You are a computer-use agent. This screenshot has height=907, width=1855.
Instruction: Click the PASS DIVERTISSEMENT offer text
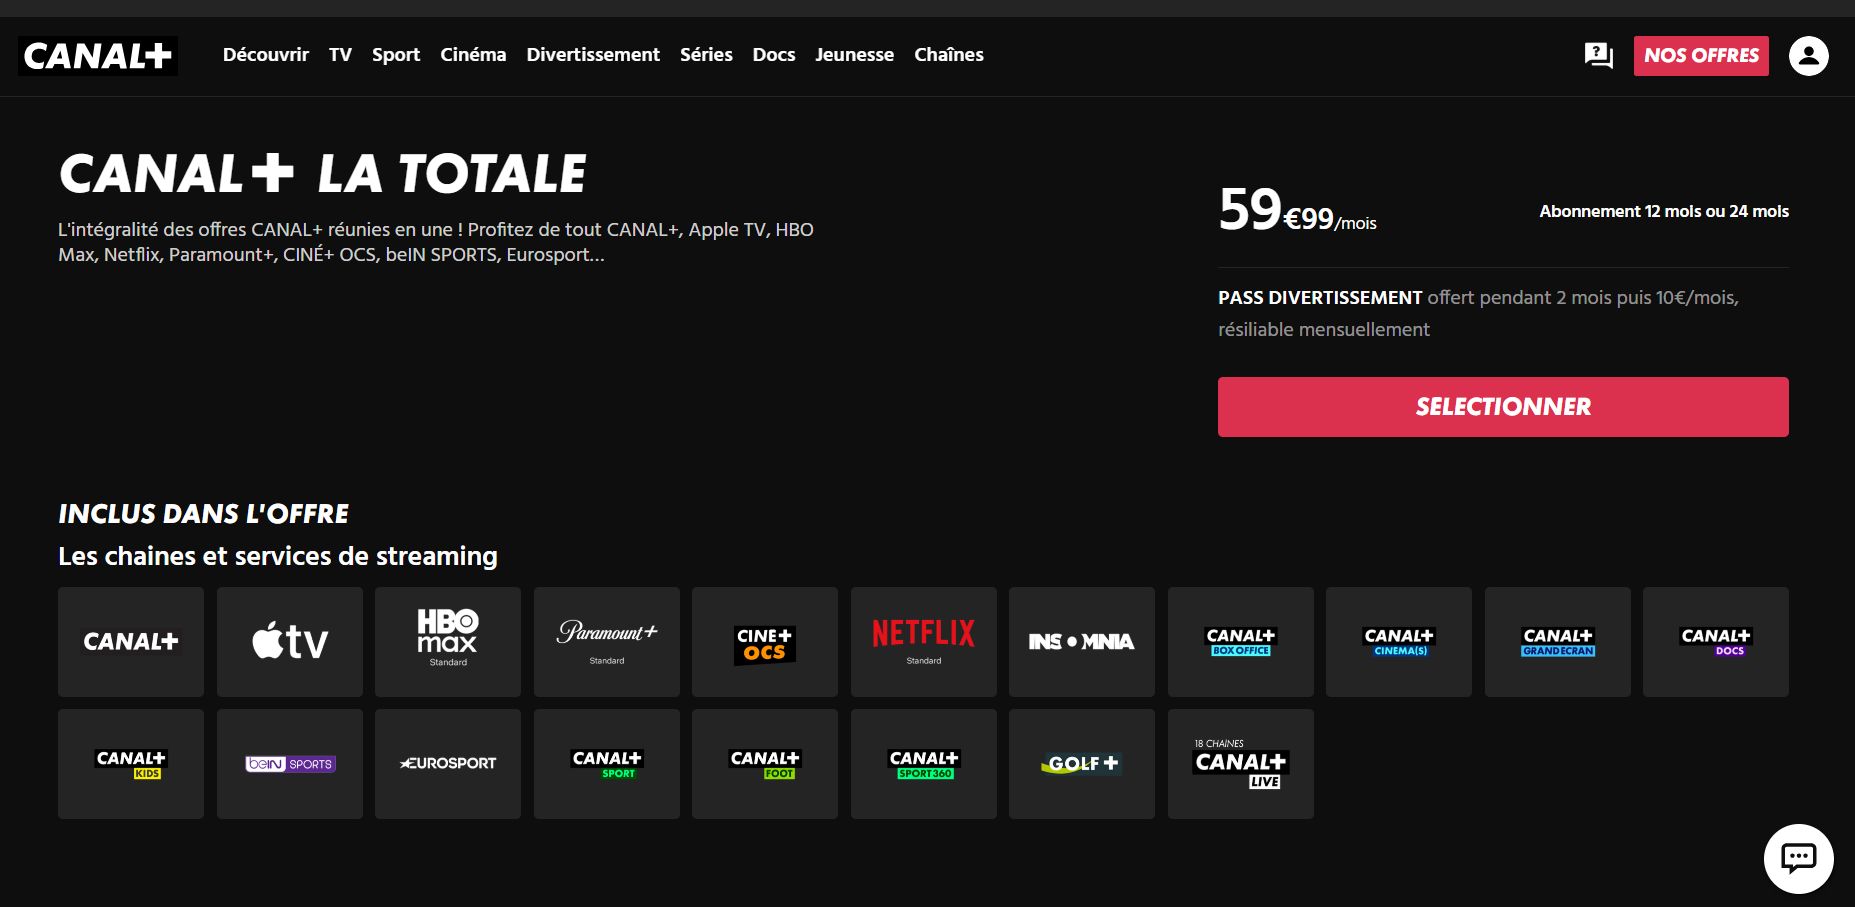point(1479,313)
